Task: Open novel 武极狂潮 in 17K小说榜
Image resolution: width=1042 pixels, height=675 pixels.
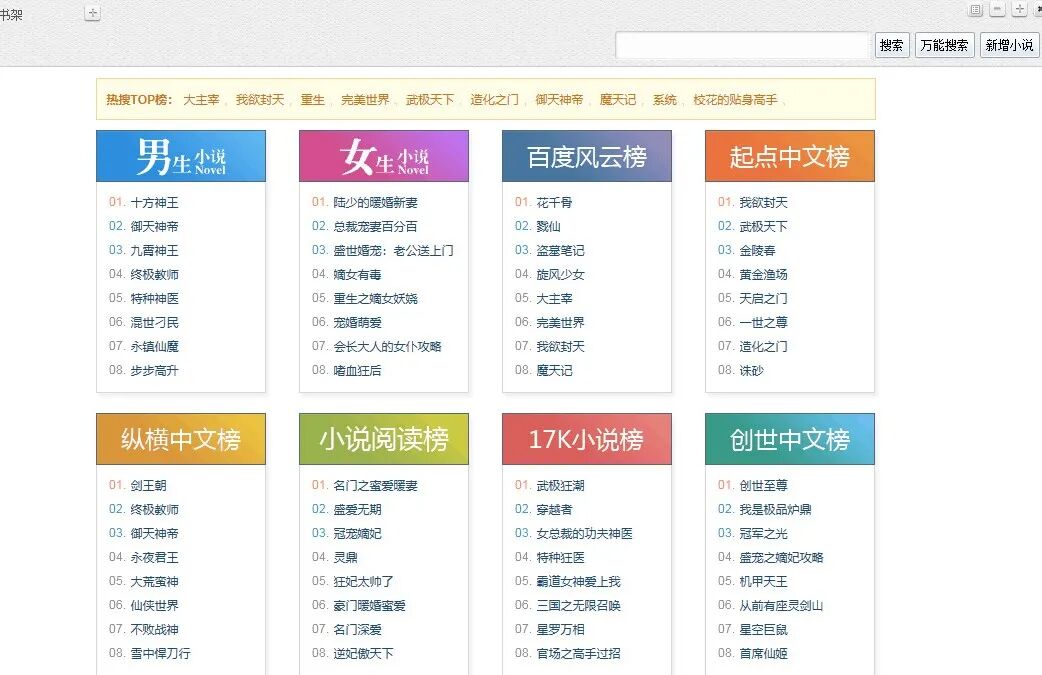Action: click(560, 486)
